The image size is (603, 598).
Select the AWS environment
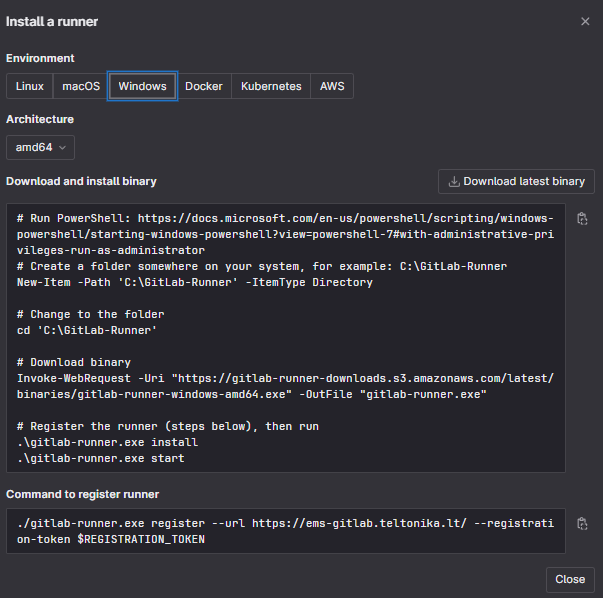click(x=332, y=86)
